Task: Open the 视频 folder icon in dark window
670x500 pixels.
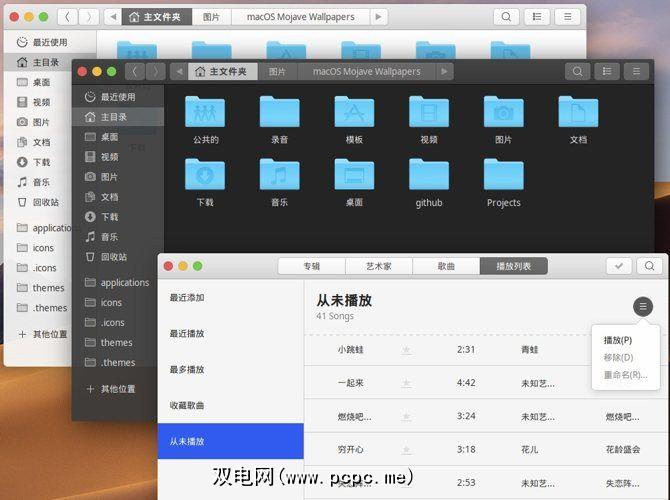Action: point(429,112)
